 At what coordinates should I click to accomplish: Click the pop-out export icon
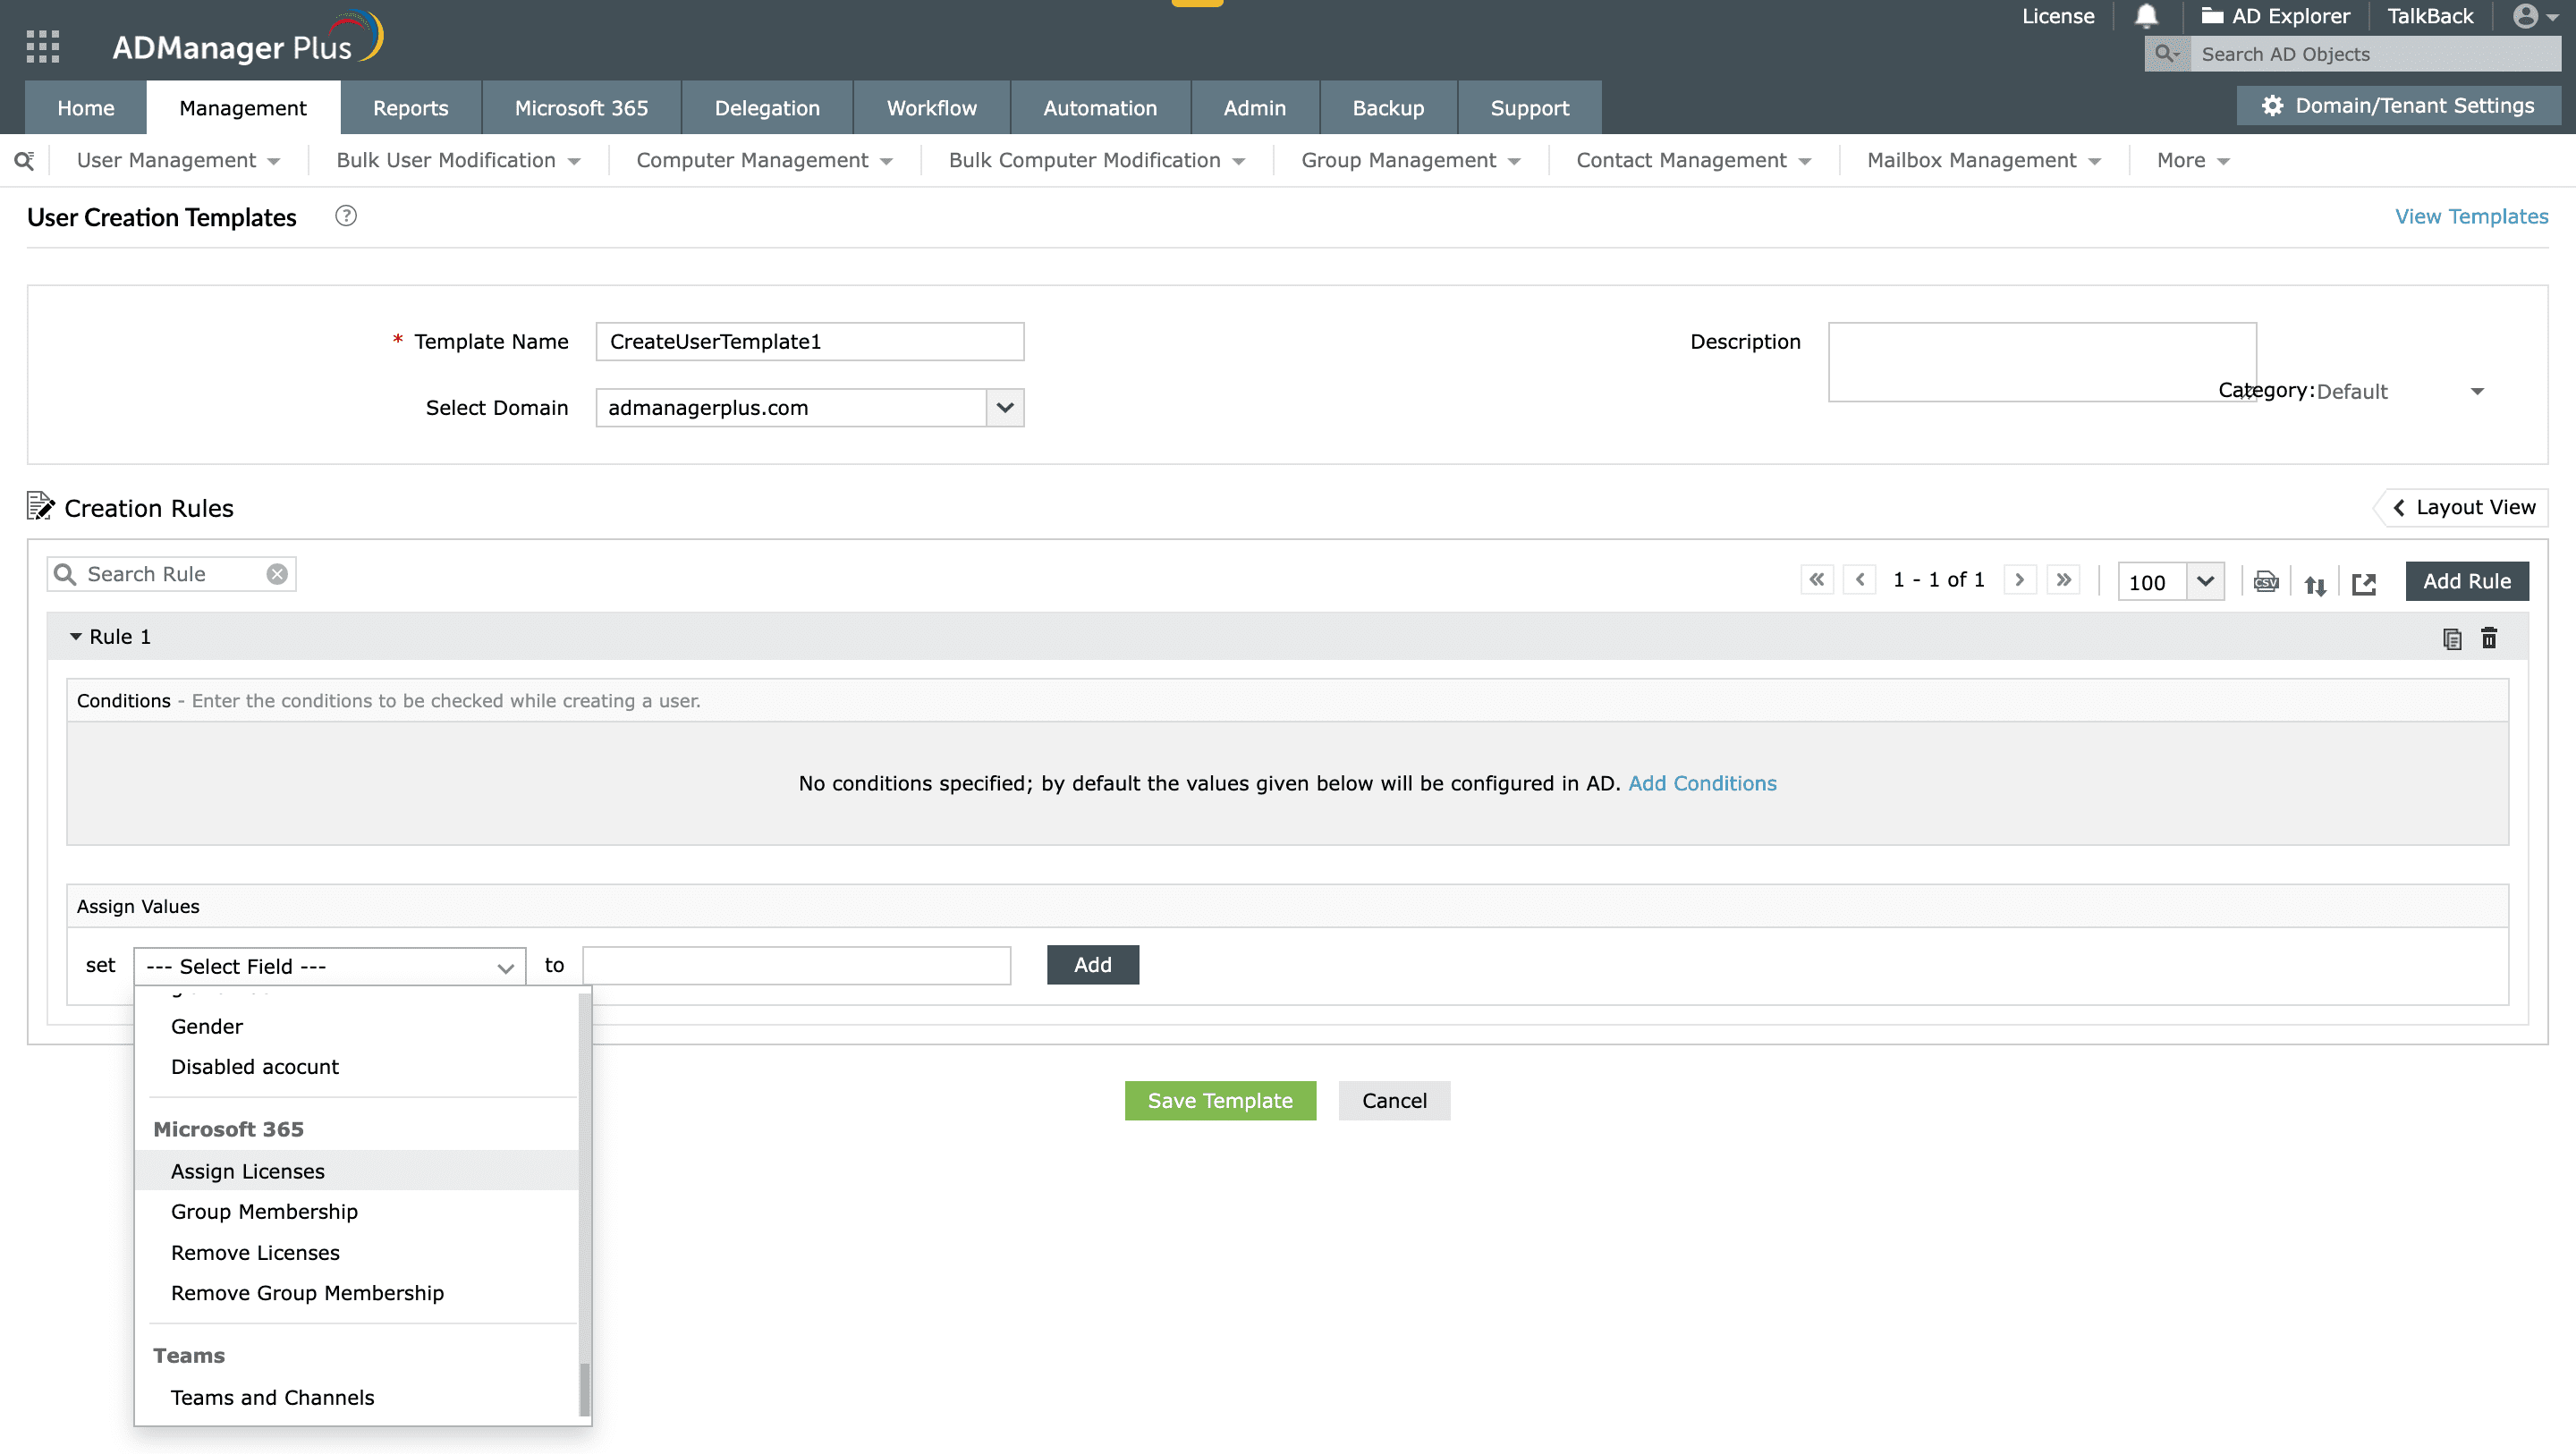point(2364,583)
